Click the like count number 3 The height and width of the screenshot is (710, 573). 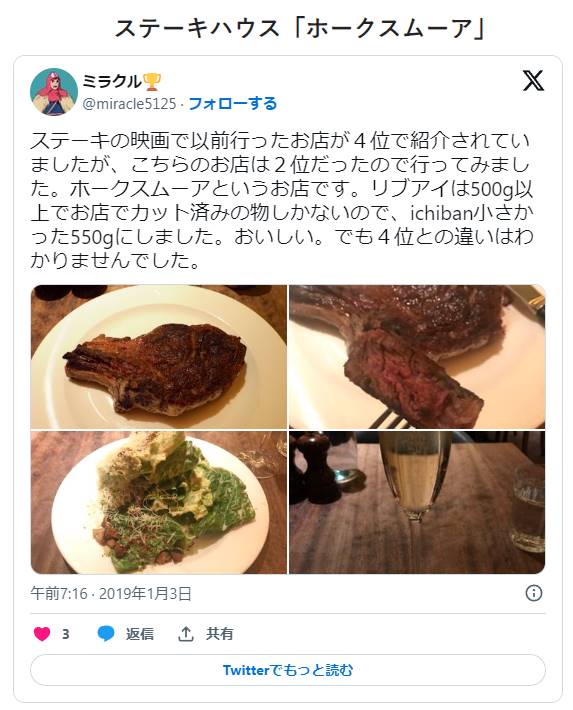66,634
